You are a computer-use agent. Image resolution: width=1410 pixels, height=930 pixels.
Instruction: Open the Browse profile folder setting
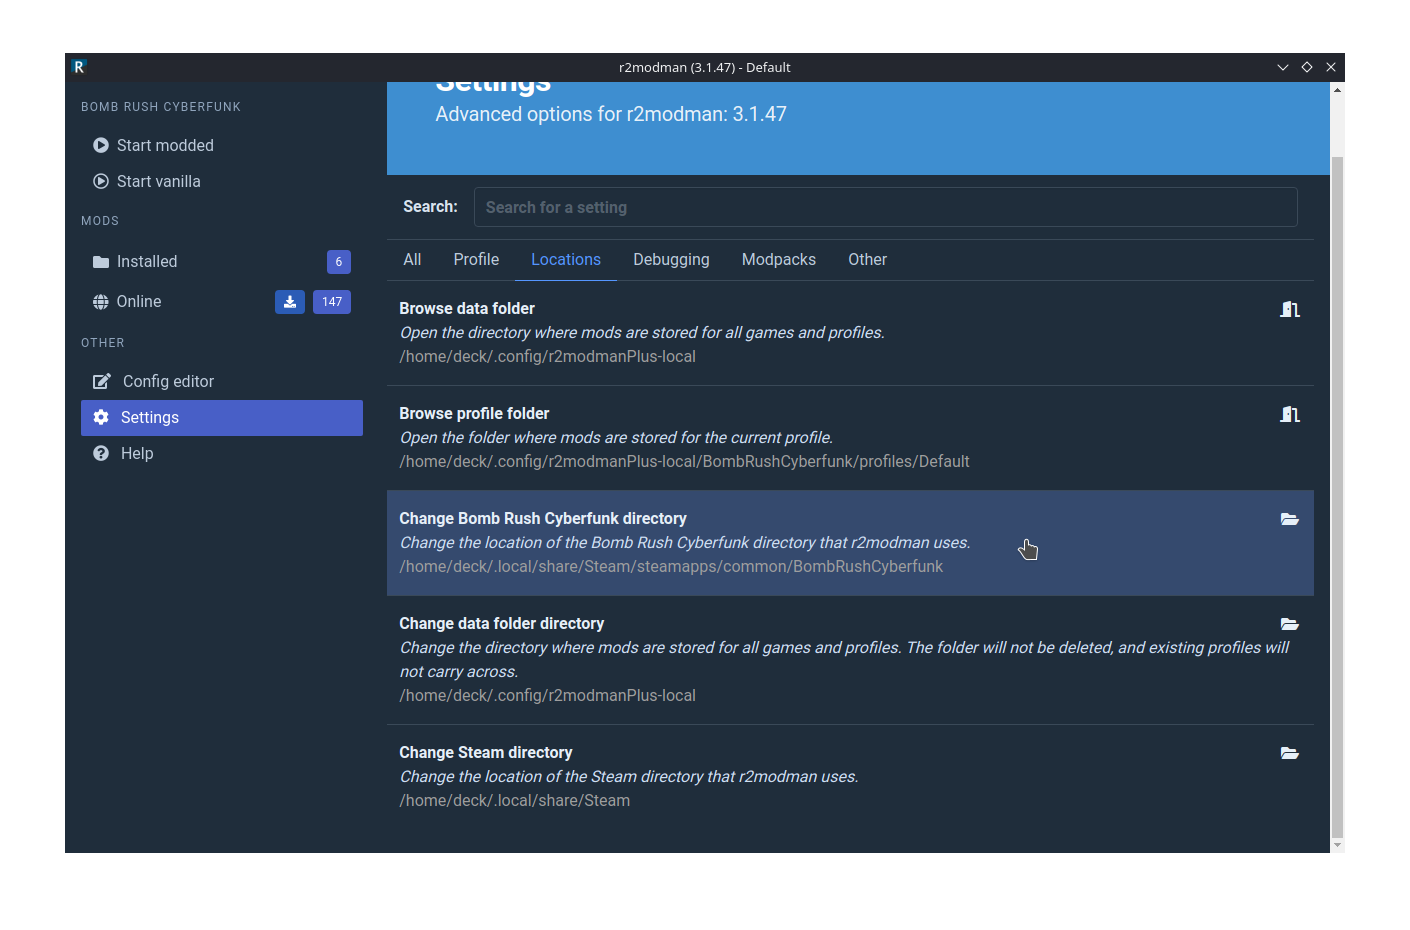coord(851,438)
